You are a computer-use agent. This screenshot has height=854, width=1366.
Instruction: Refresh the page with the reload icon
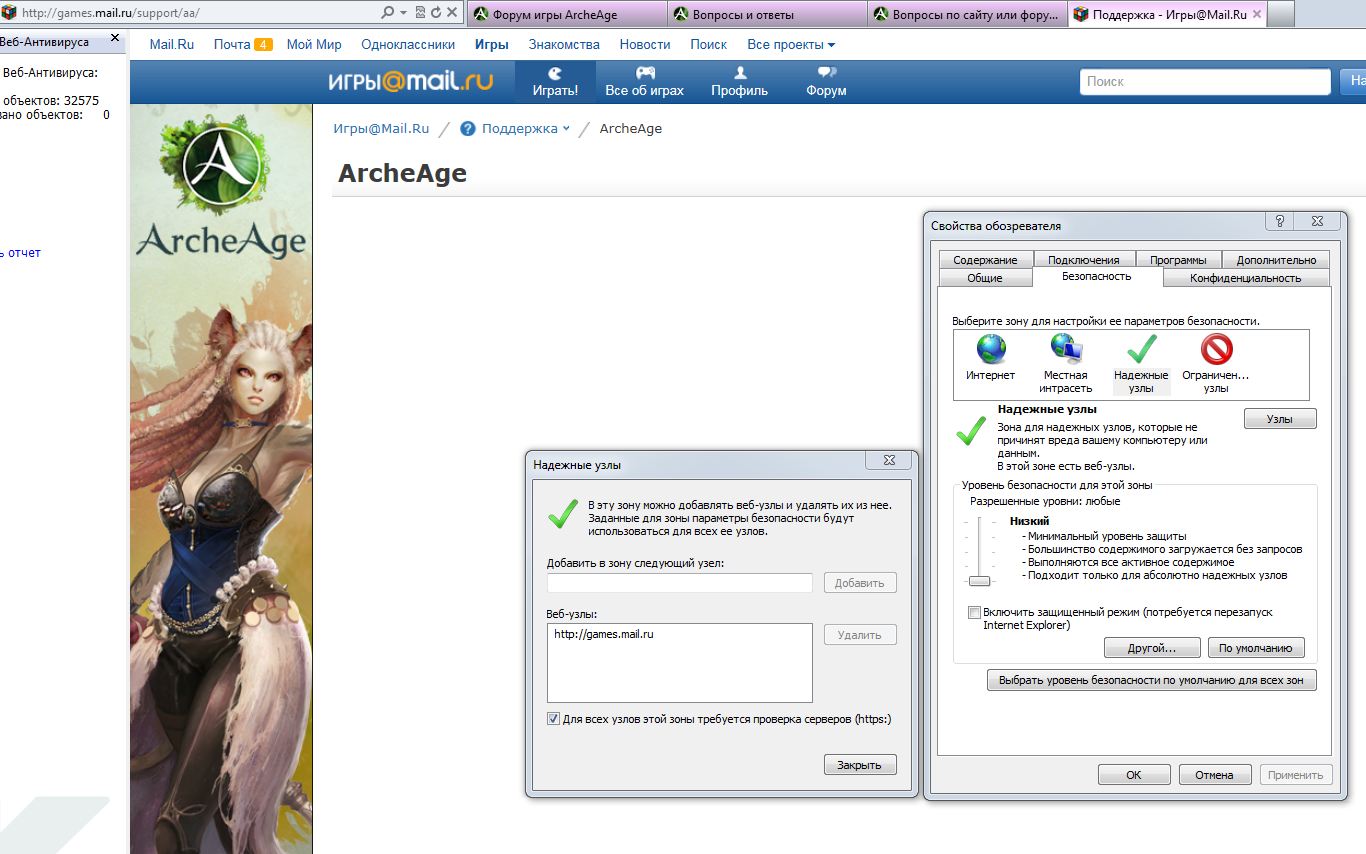pyautogui.click(x=436, y=13)
